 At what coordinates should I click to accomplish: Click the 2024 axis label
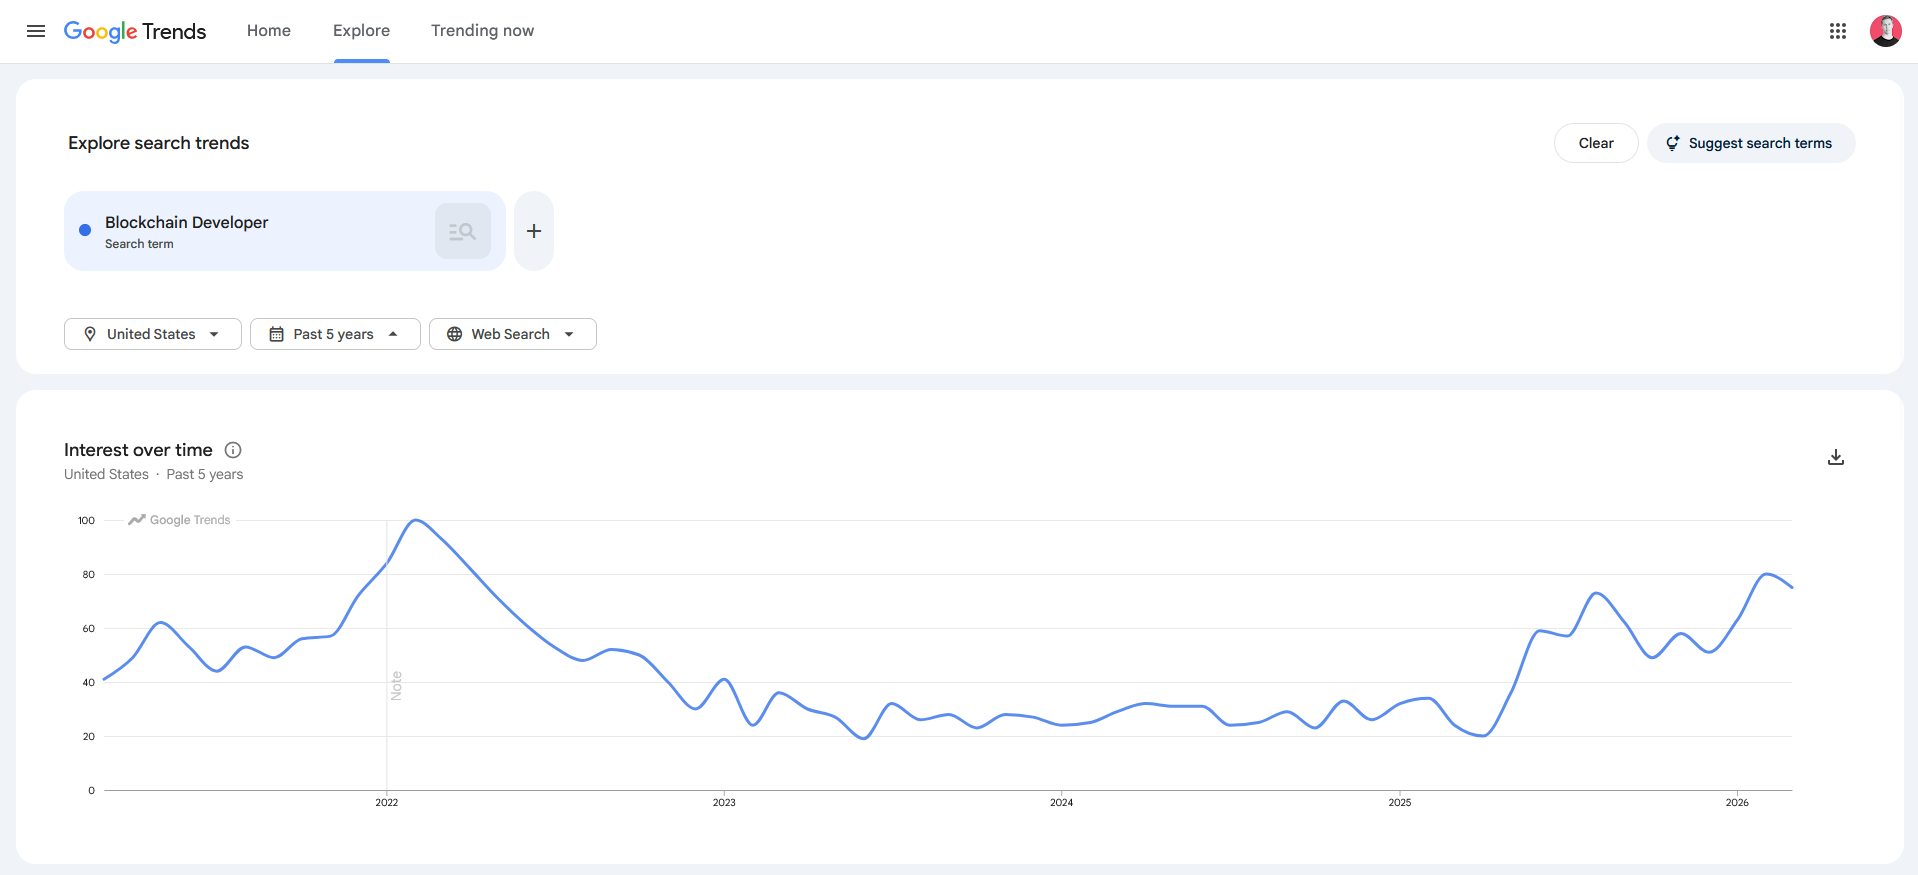coord(1061,802)
